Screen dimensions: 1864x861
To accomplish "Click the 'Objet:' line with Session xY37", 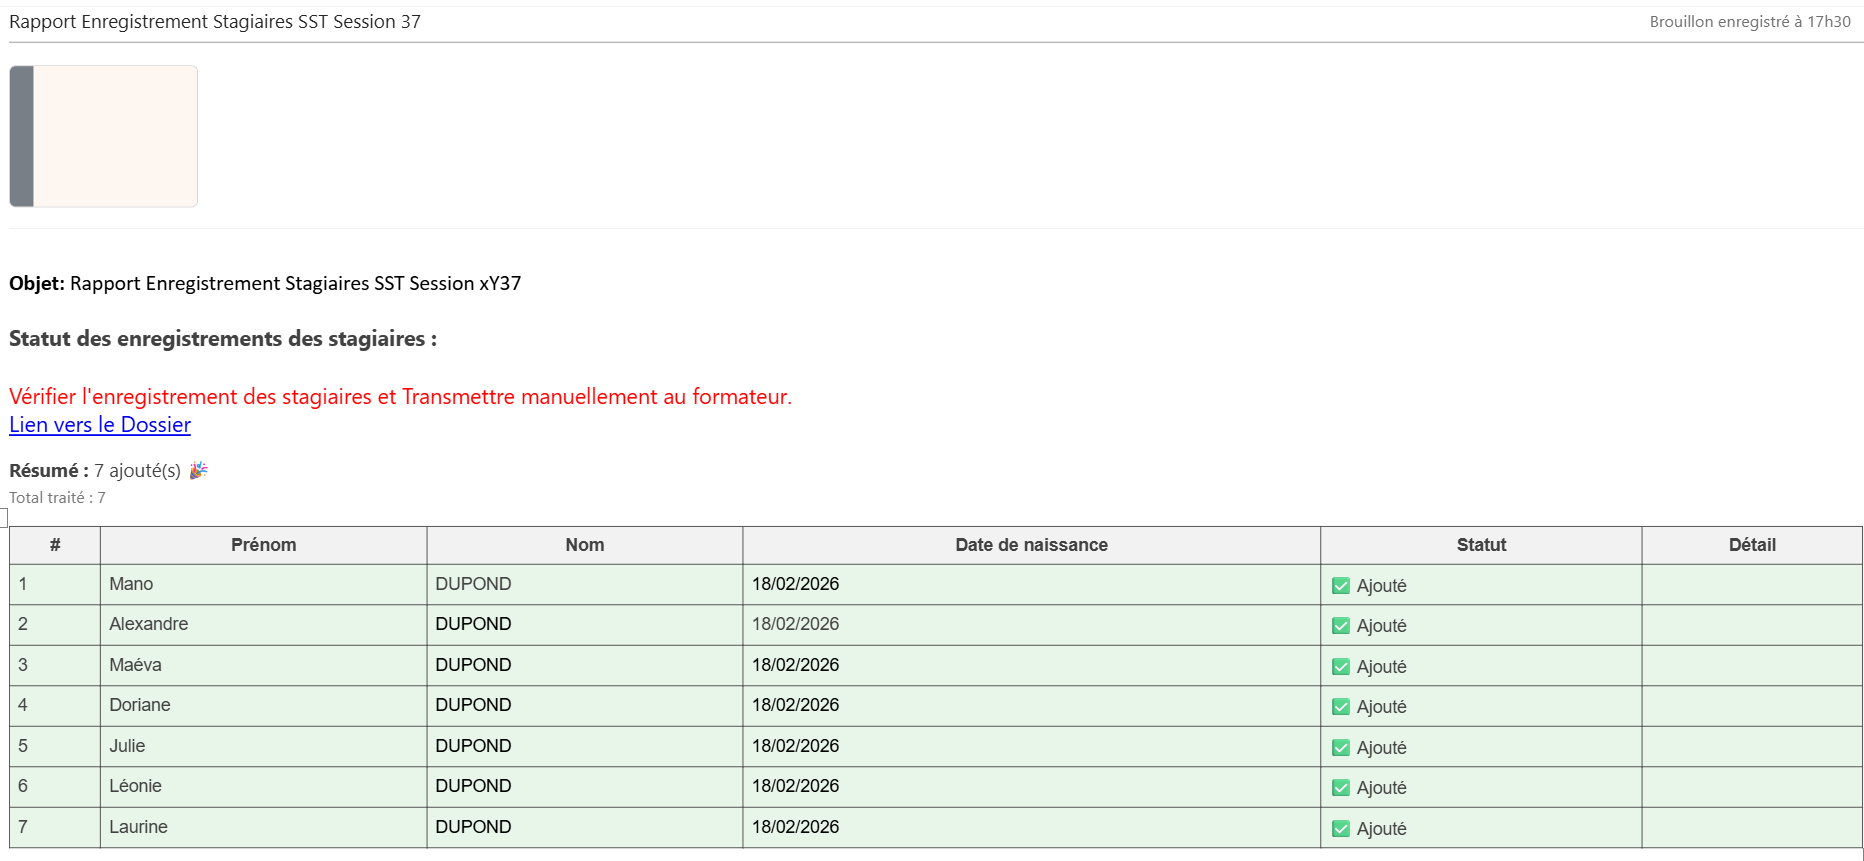I will (265, 283).
